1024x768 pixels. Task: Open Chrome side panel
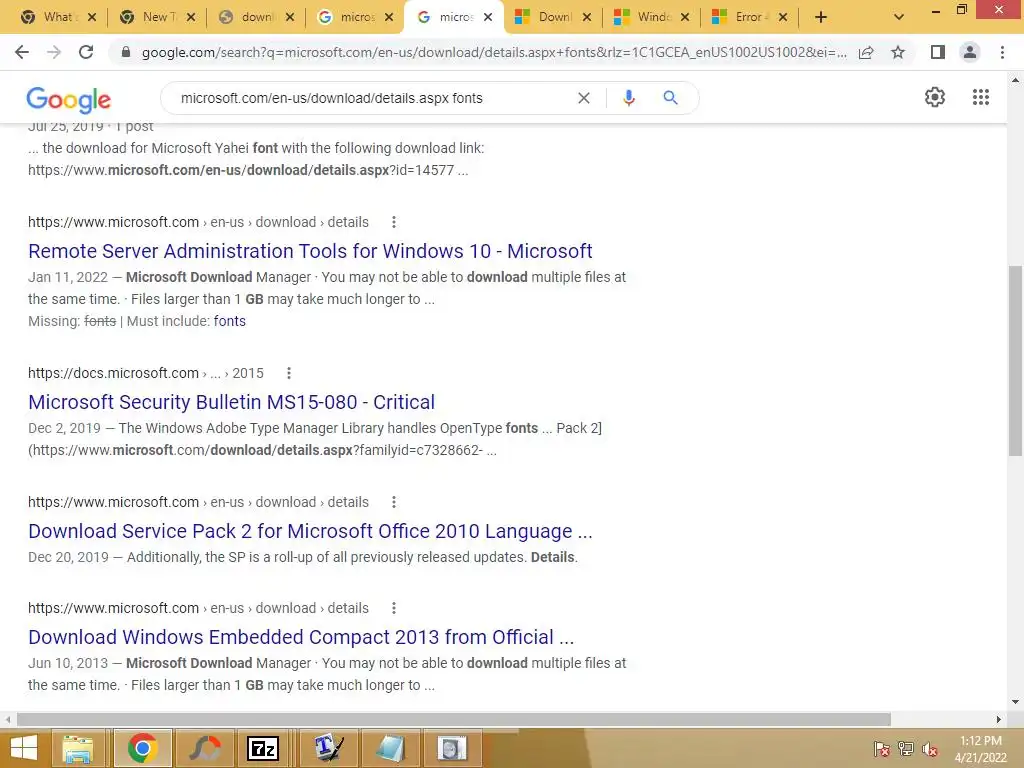(x=938, y=52)
